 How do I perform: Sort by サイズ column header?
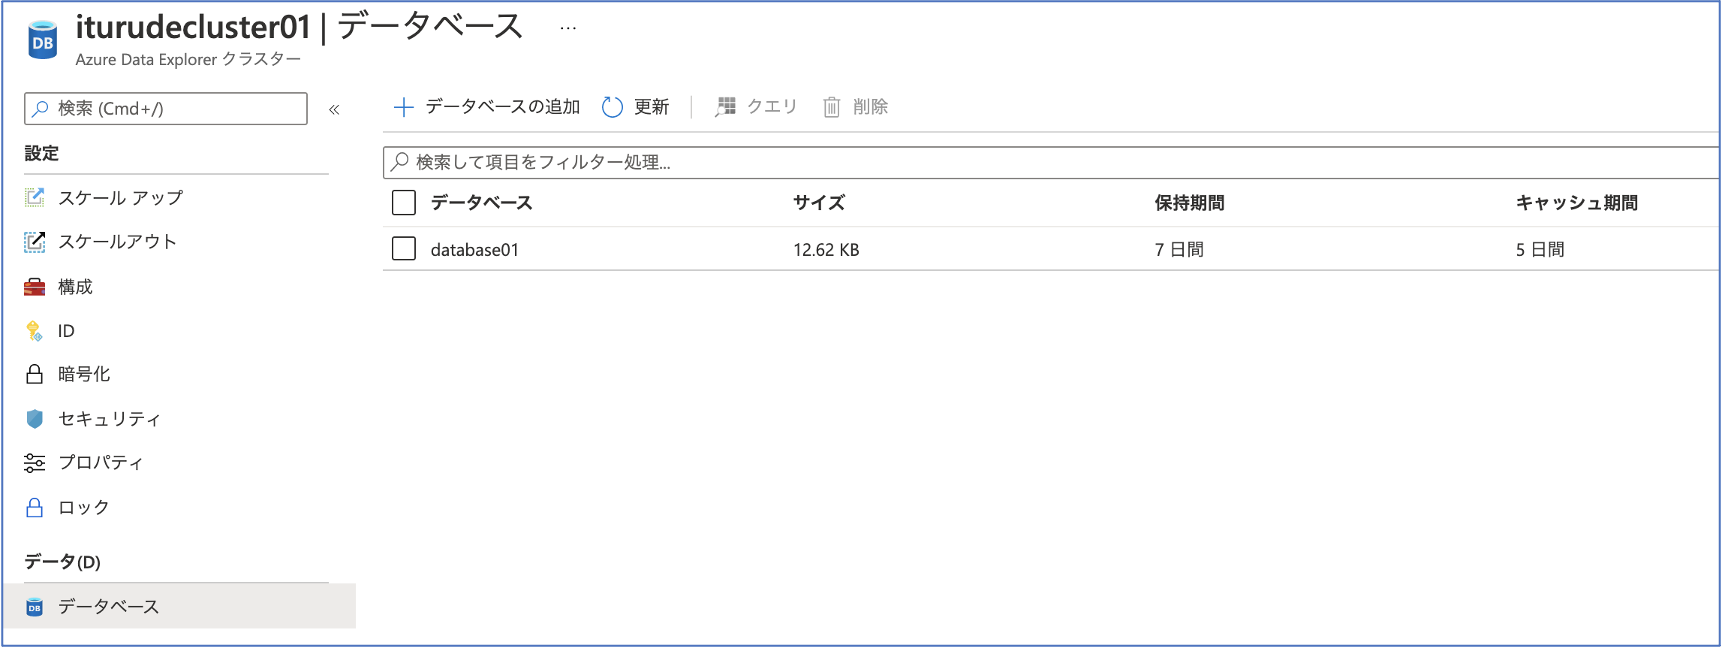click(x=819, y=203)
